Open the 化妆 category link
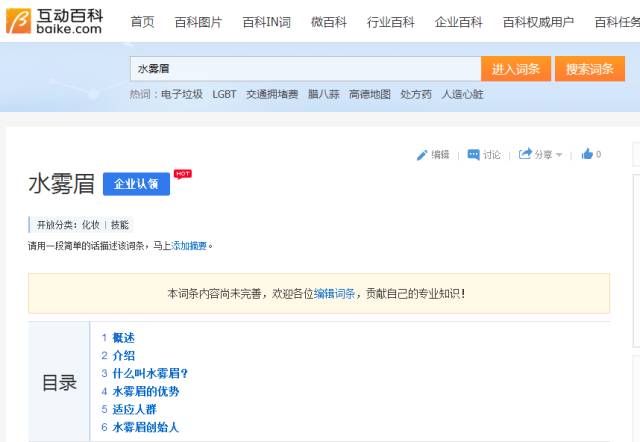 click(x=91, y=225)
